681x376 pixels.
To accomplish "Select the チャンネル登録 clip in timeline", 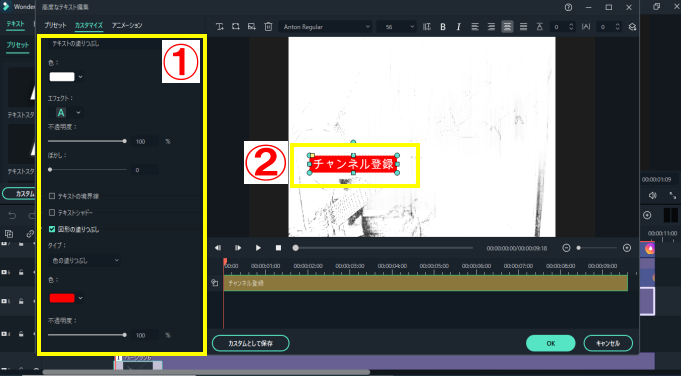I will pyautogui.click(x=426, y=283).
